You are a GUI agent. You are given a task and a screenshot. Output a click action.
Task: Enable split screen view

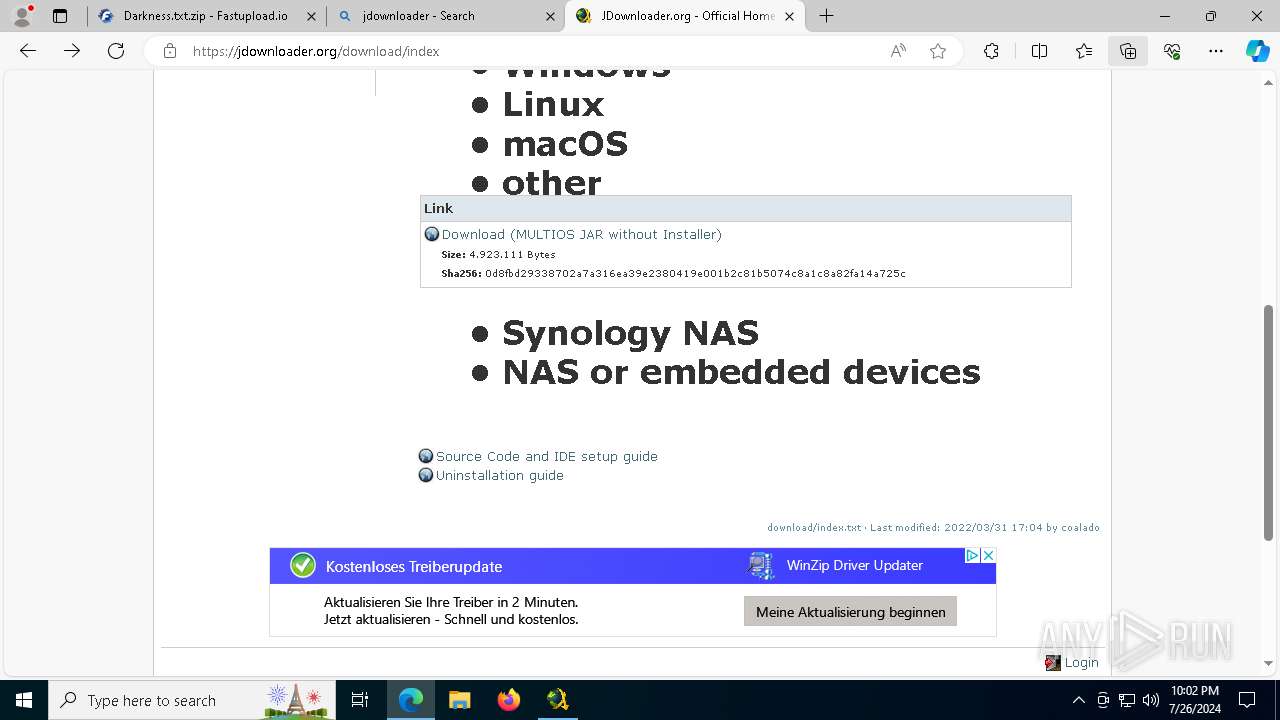[x=1039, y=51]
